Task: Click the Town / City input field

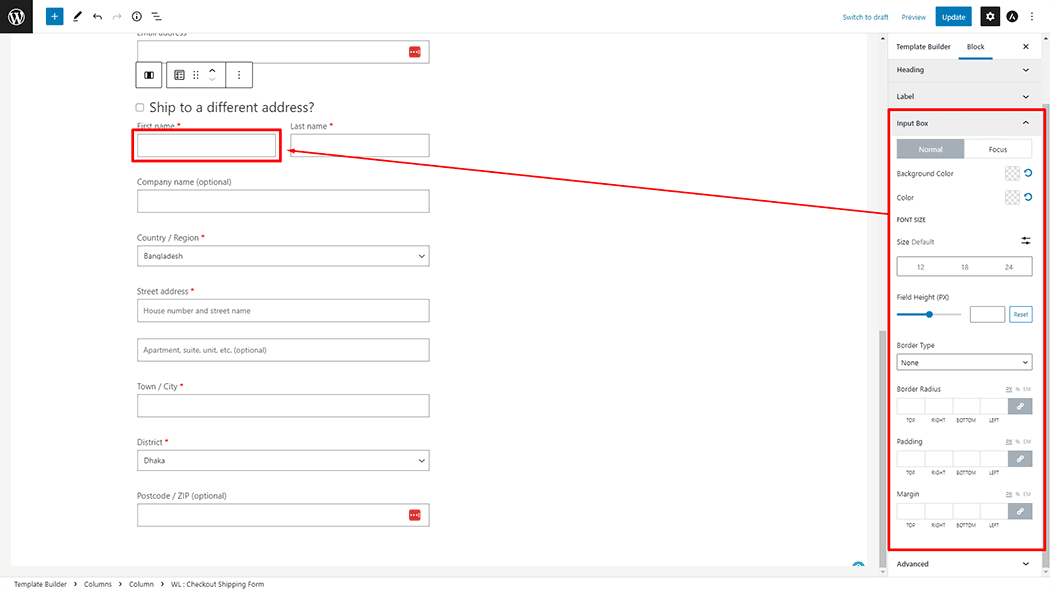Action: point(283,405)
